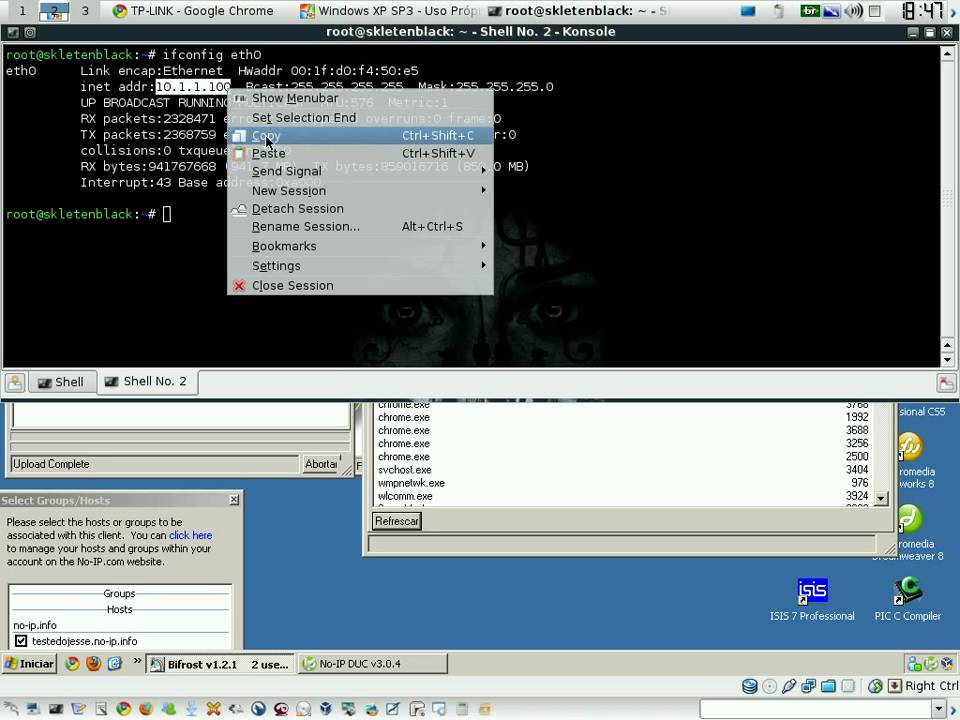Click Close Session in context menu
This screenshot has height=720, width=960.
point(360,285)
